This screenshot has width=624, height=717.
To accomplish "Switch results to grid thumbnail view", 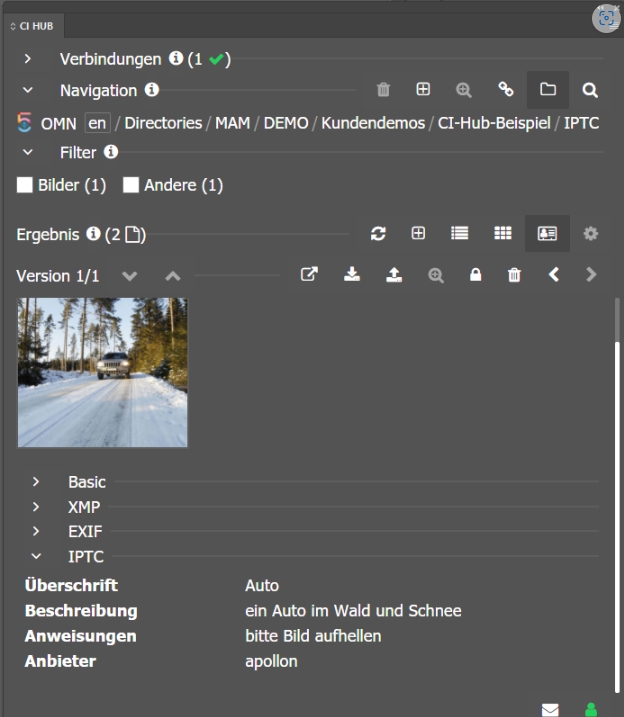I will coord(502,233).
